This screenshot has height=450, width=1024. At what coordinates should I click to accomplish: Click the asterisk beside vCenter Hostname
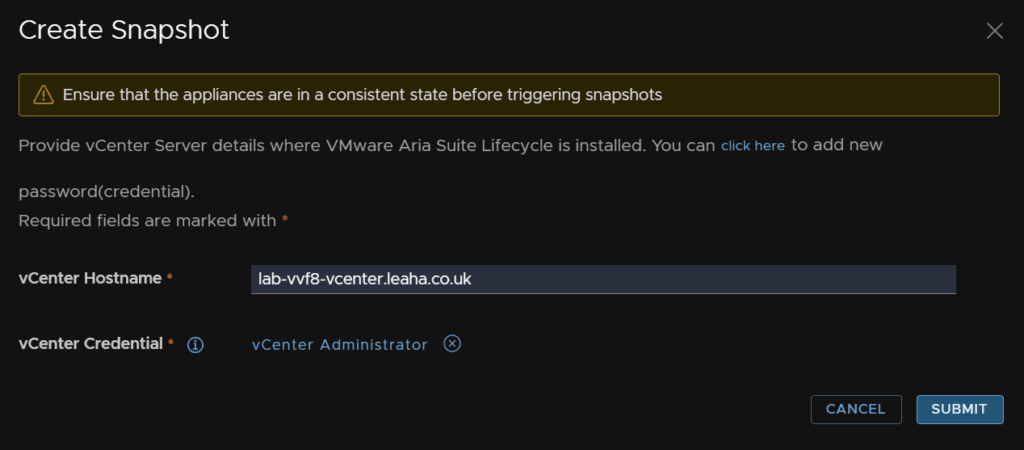coord(170,278)
